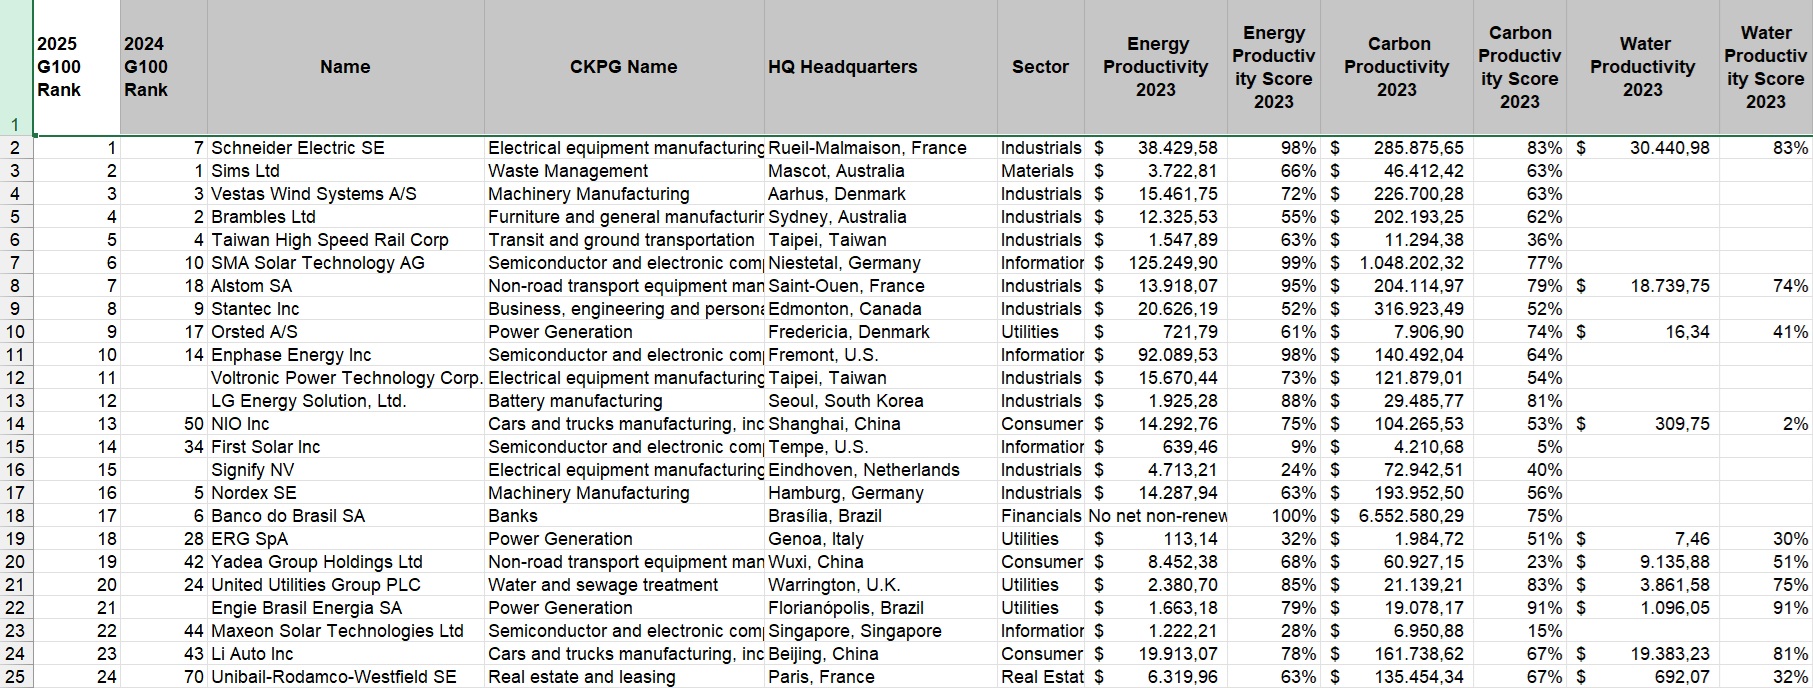
Task: Click the SMA Solar Technology AG cell
Action: [346, 263]
